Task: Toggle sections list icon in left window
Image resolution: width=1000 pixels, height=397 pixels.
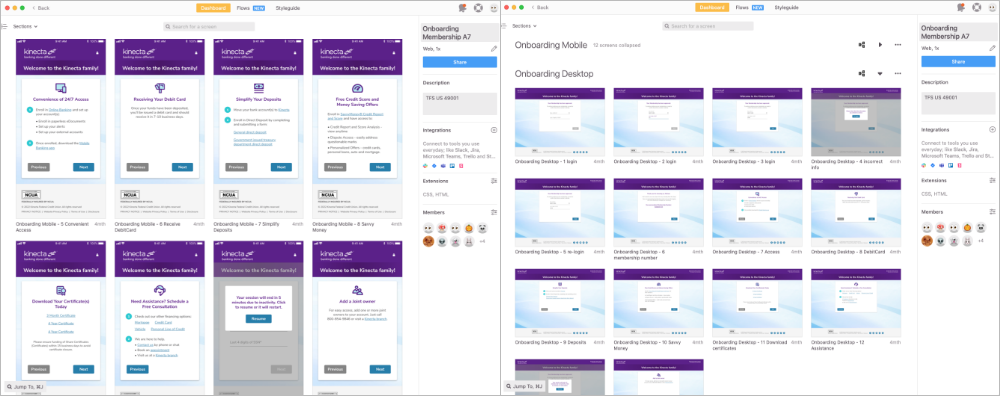Action: (x=4, y=26)
